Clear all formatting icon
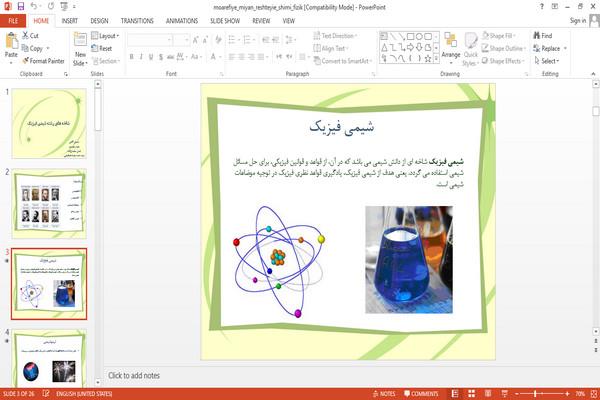The image size is (600, 400). 218,39
